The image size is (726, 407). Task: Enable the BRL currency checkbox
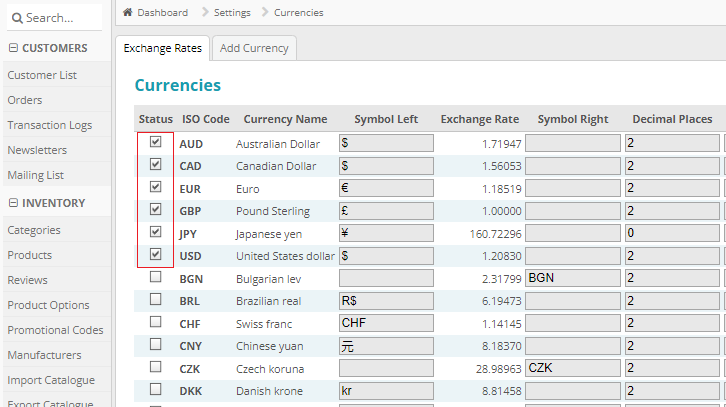156,299
